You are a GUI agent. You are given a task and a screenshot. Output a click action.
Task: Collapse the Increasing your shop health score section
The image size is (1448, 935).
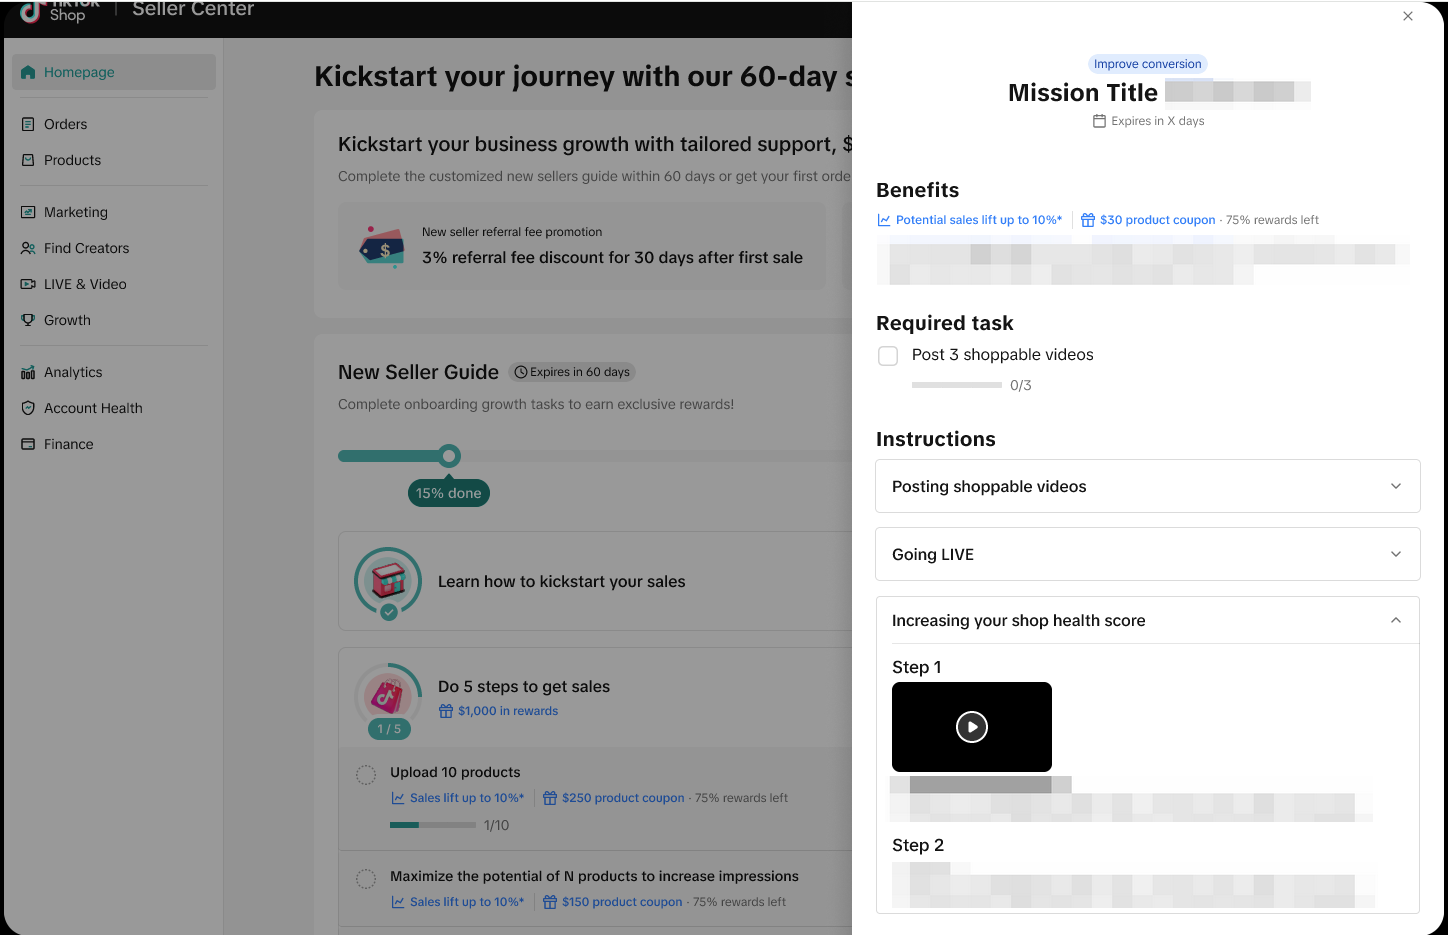(1395, 621)
